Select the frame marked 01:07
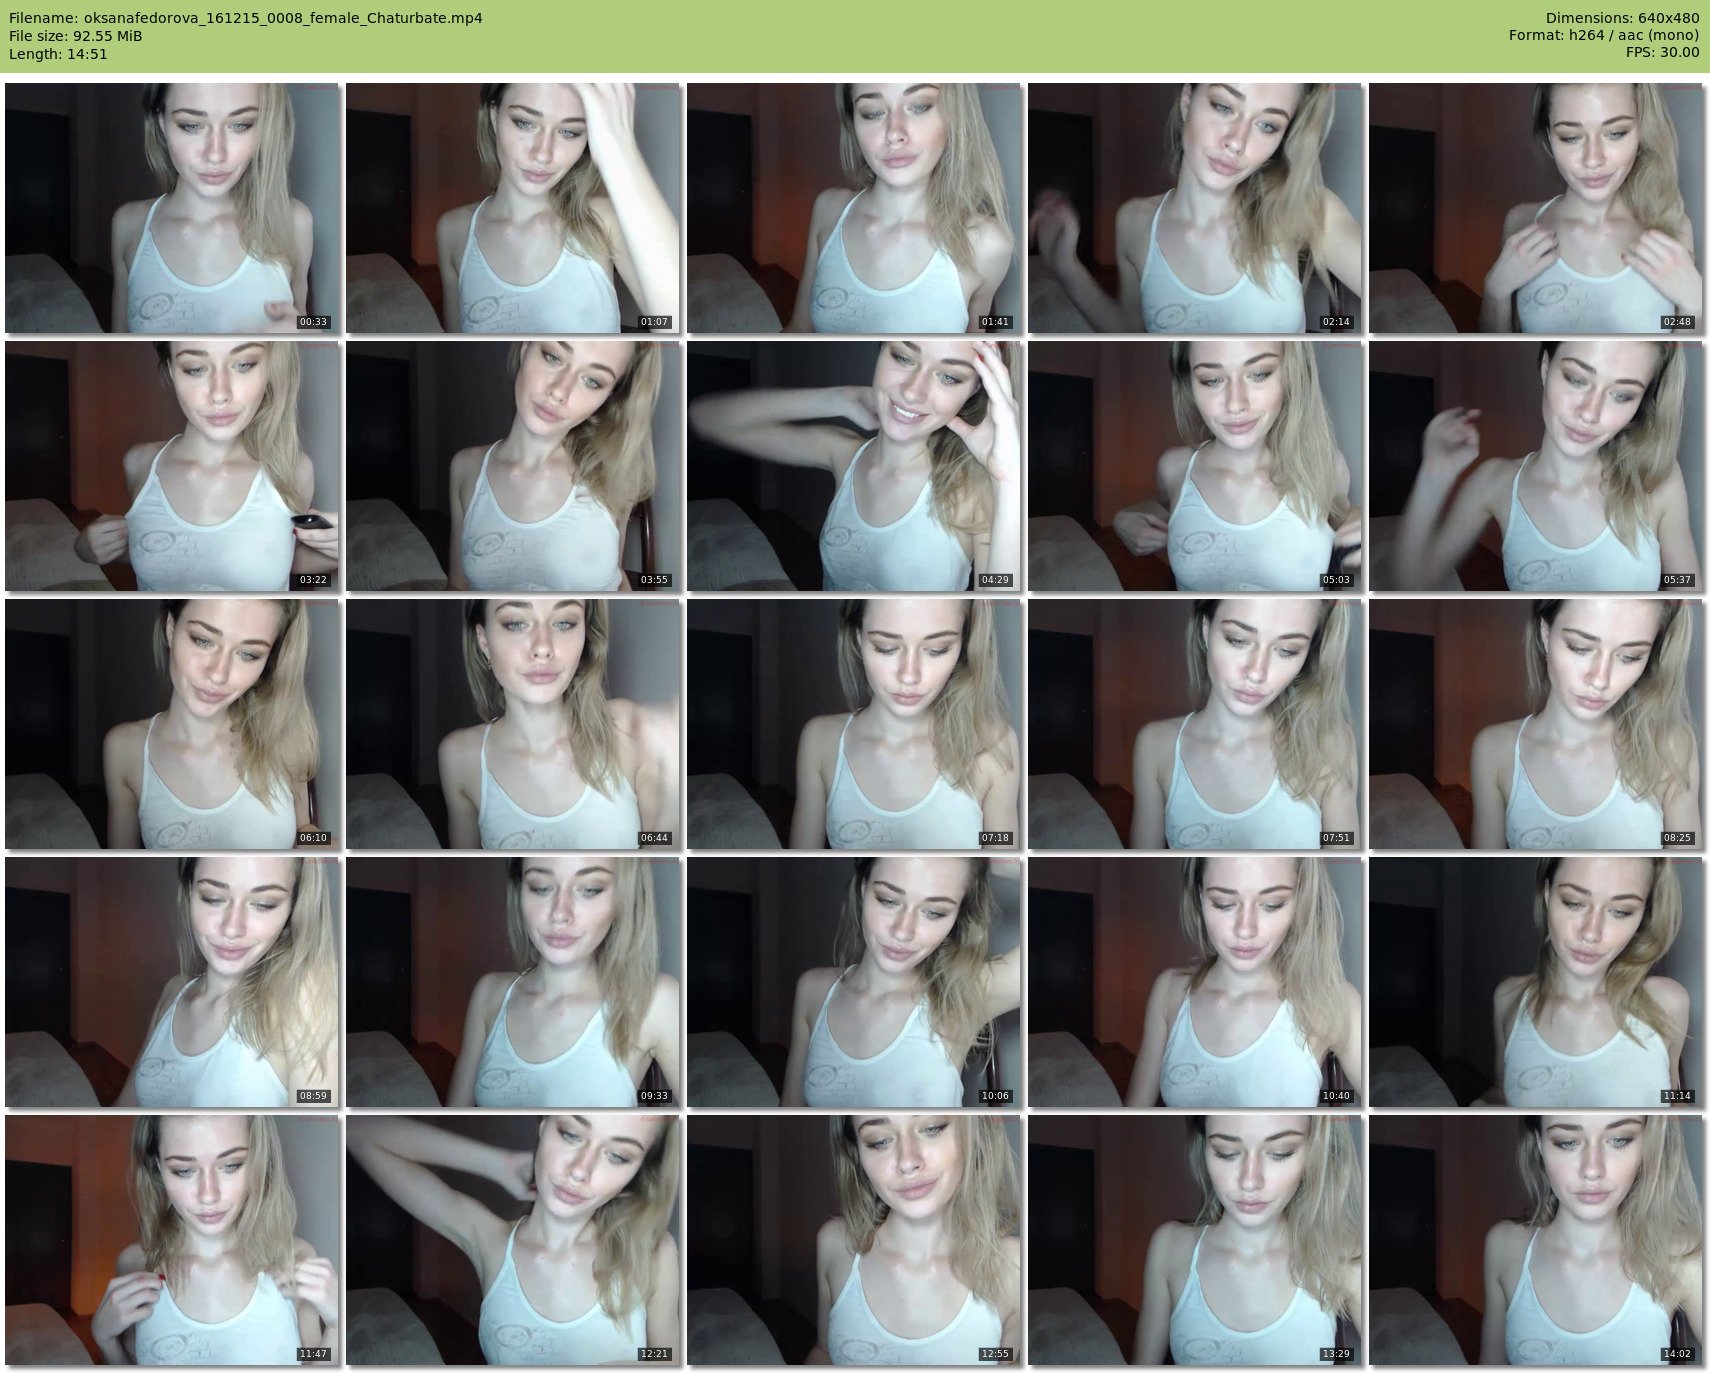 pos(513,208)
